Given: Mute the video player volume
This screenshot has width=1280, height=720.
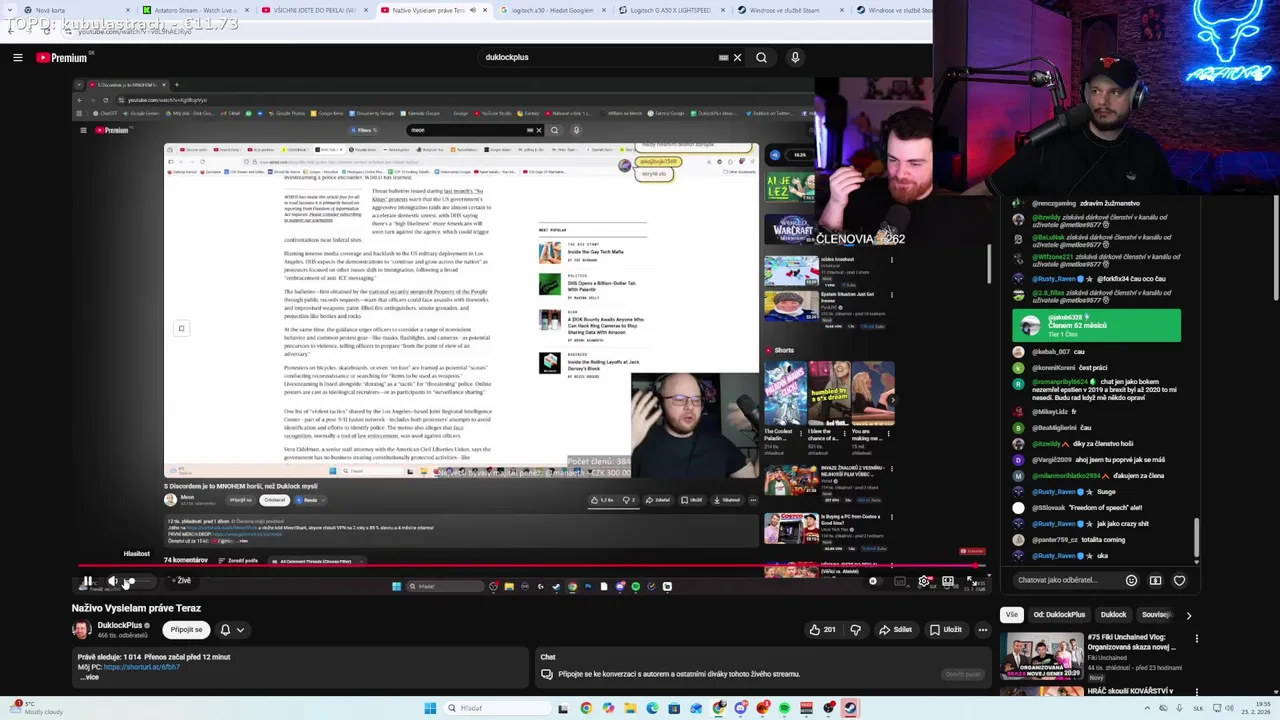Looking at the screenshot, I should (113, 581).
